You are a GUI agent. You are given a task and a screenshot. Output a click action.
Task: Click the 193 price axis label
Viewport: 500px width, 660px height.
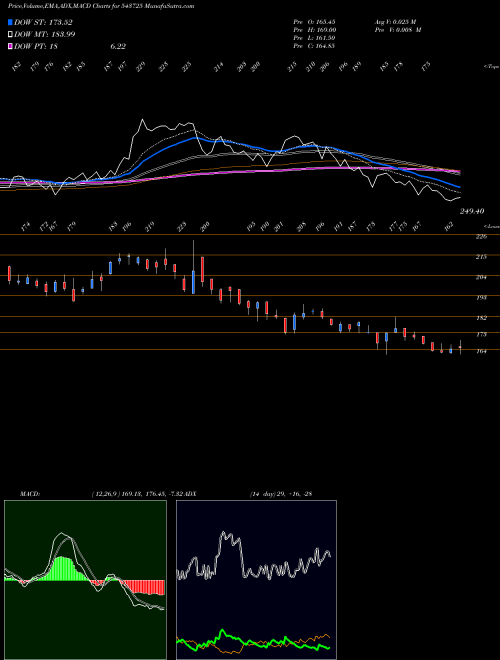(481, 298)
